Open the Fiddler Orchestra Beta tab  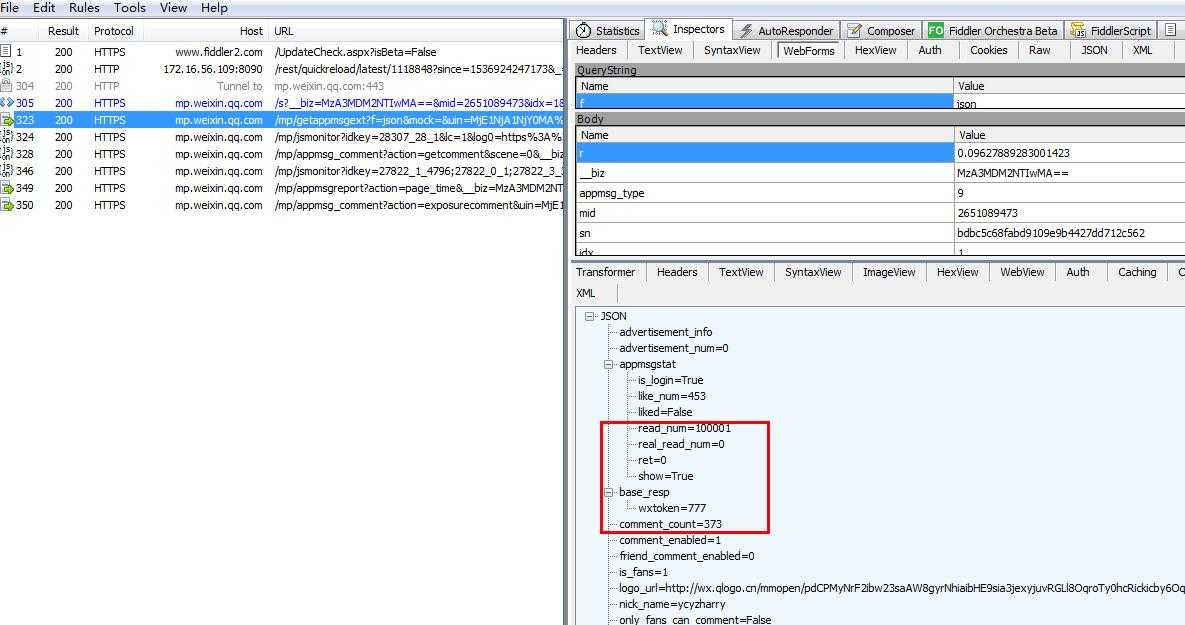[993, 30]
